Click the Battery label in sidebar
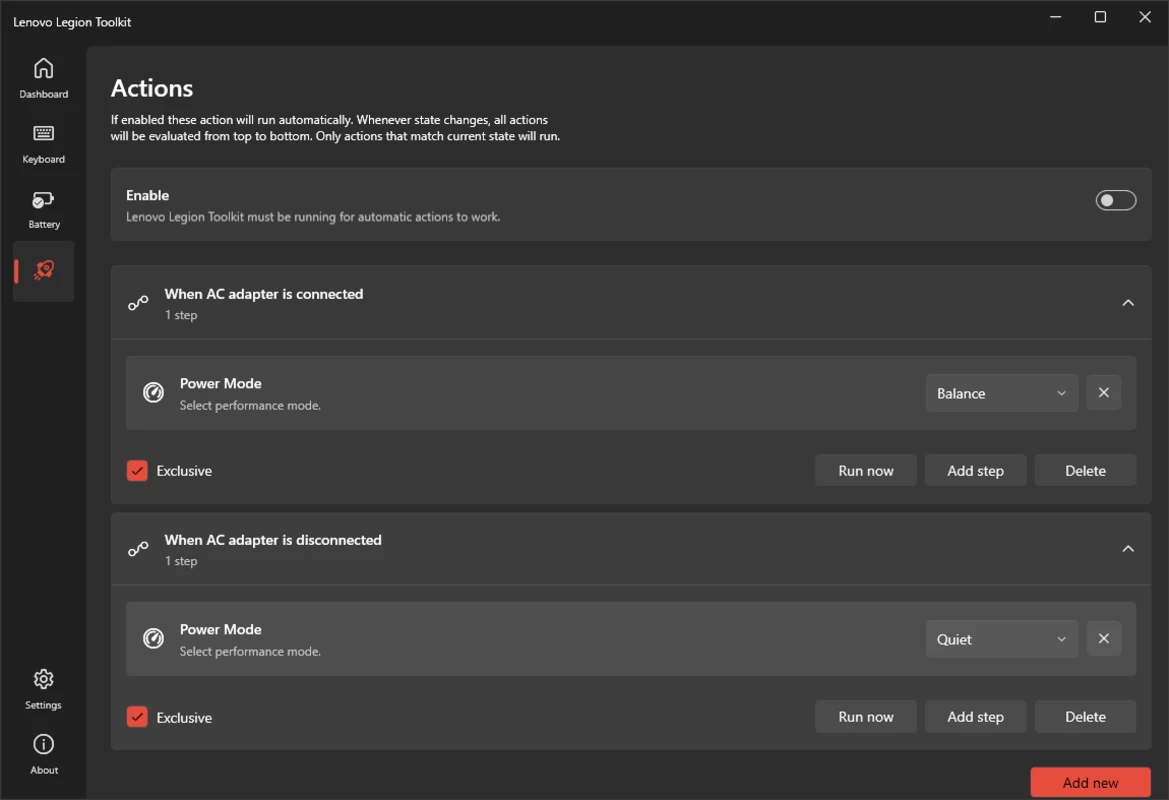1169x800 pixels. 44,224
